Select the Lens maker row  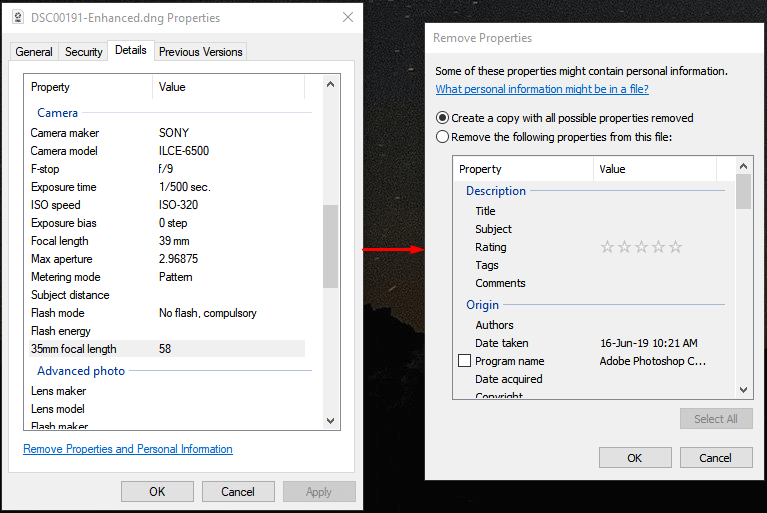coord(167,391)
